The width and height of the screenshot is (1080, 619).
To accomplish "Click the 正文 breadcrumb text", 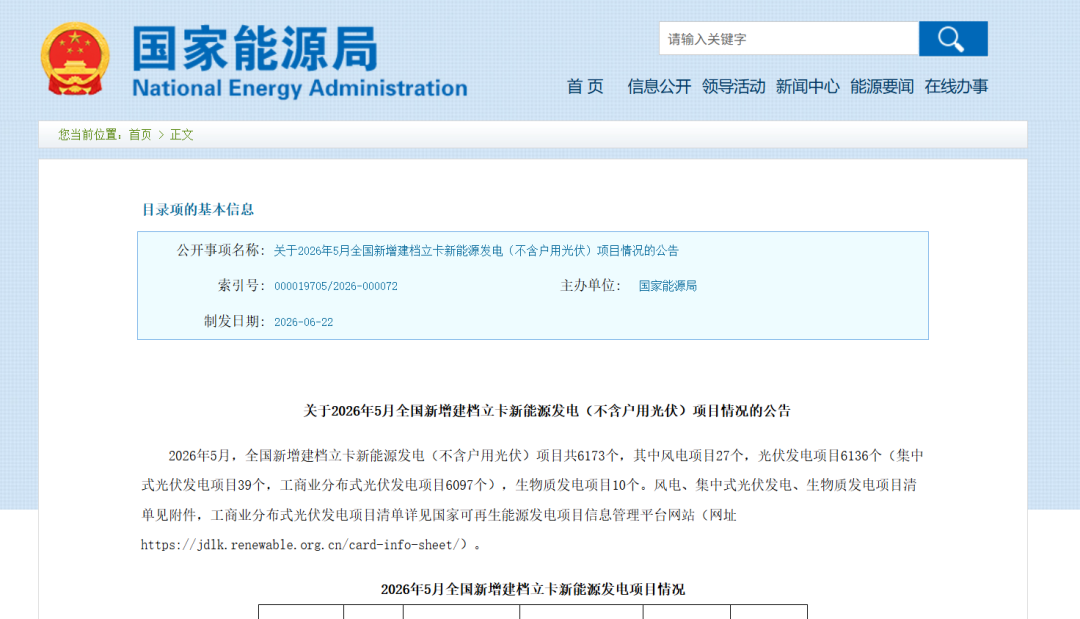I will pos(182,135).
